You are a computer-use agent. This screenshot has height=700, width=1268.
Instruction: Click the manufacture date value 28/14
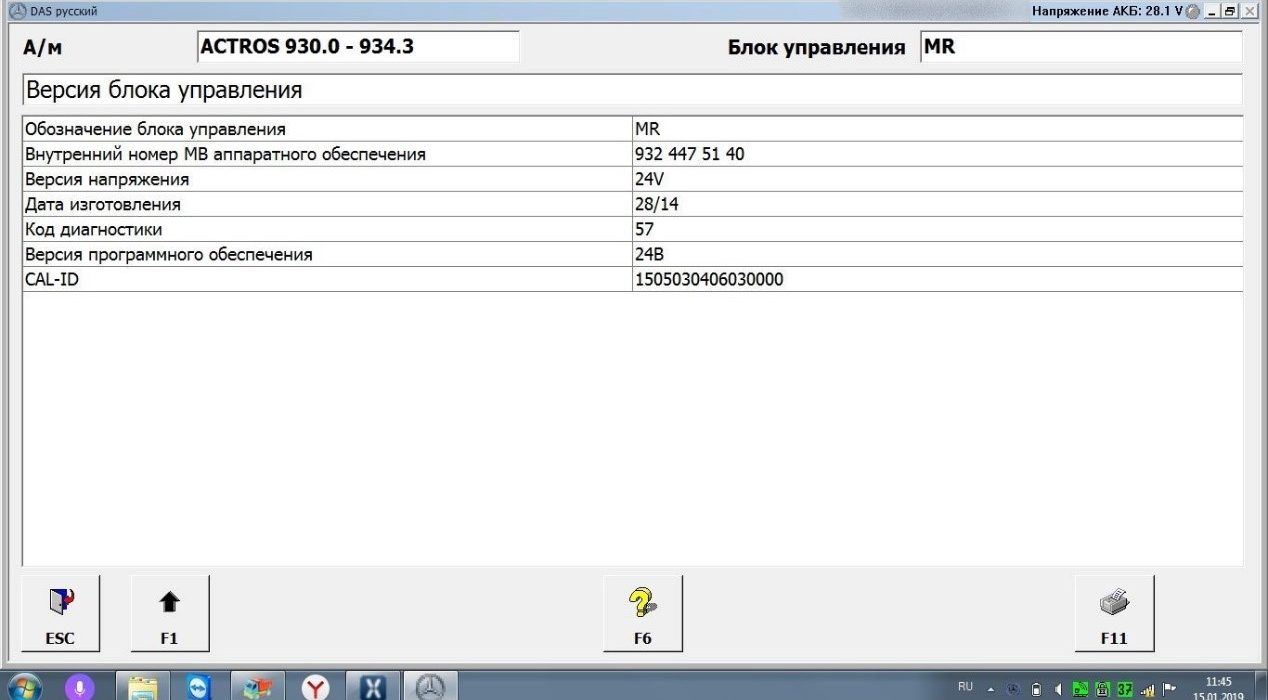coord(655,204)
